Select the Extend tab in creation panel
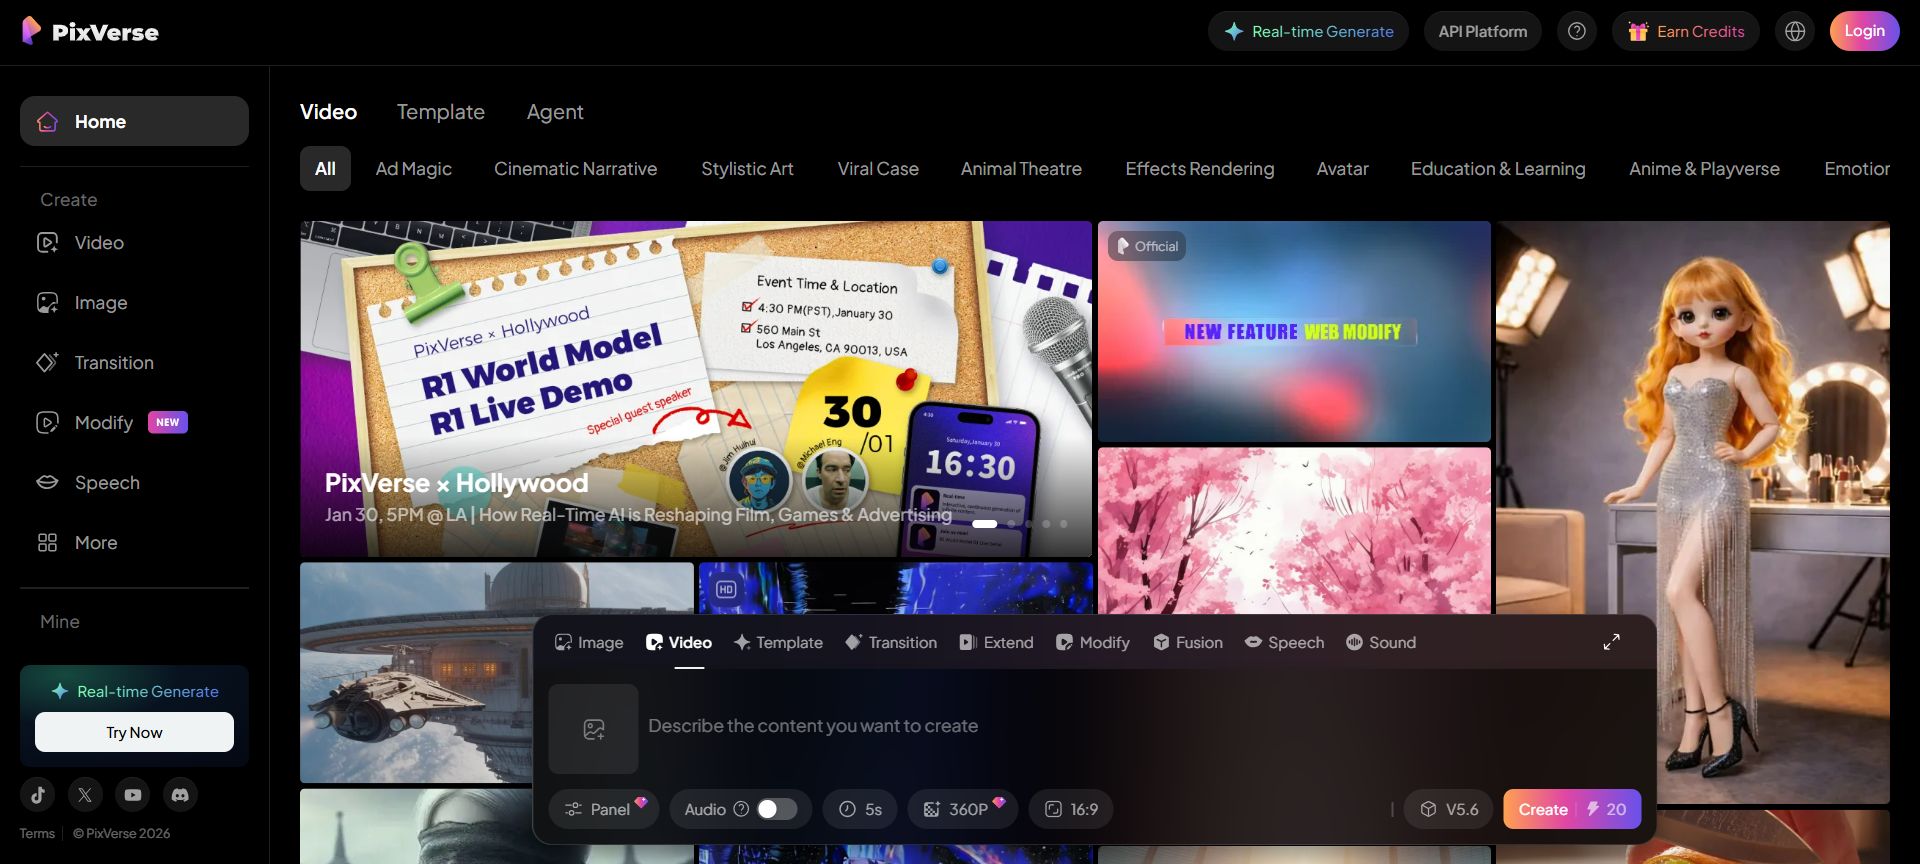1920x864 pixels. 996,642
